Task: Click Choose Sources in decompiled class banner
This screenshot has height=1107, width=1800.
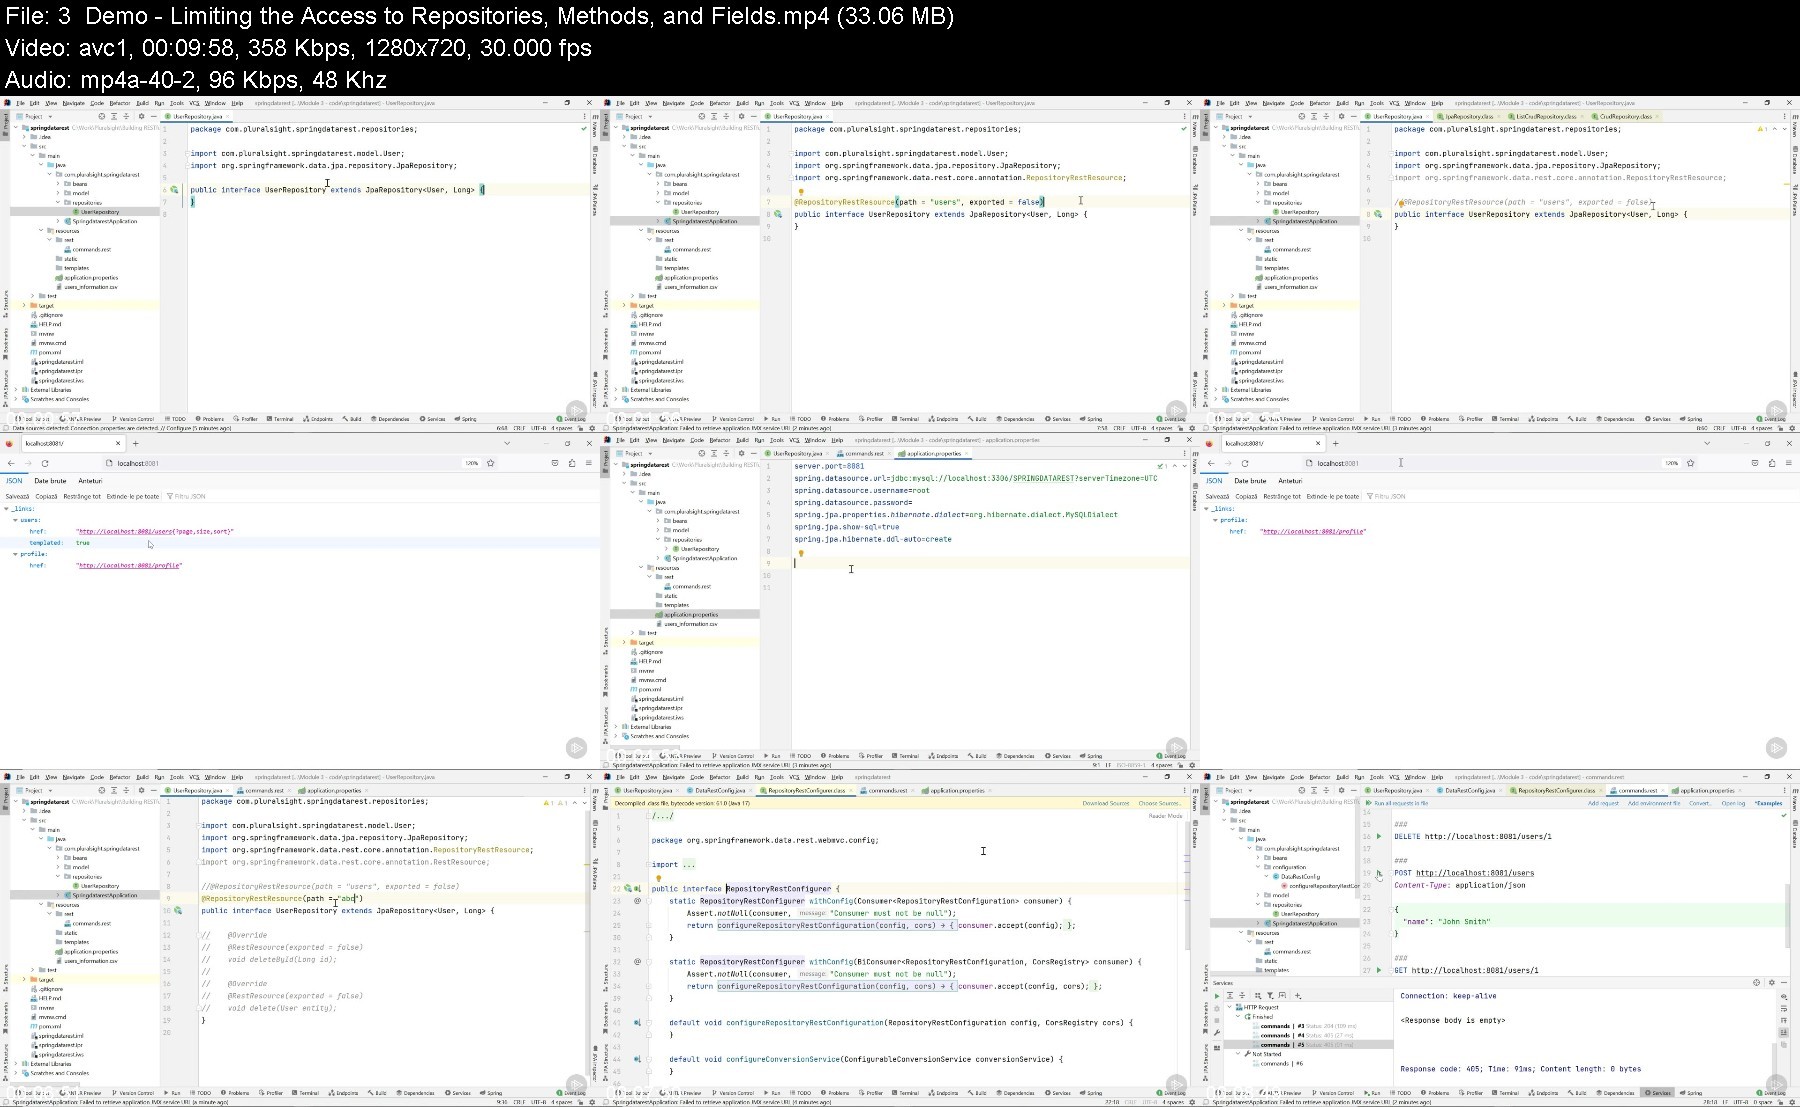Action: point(1160,803)
